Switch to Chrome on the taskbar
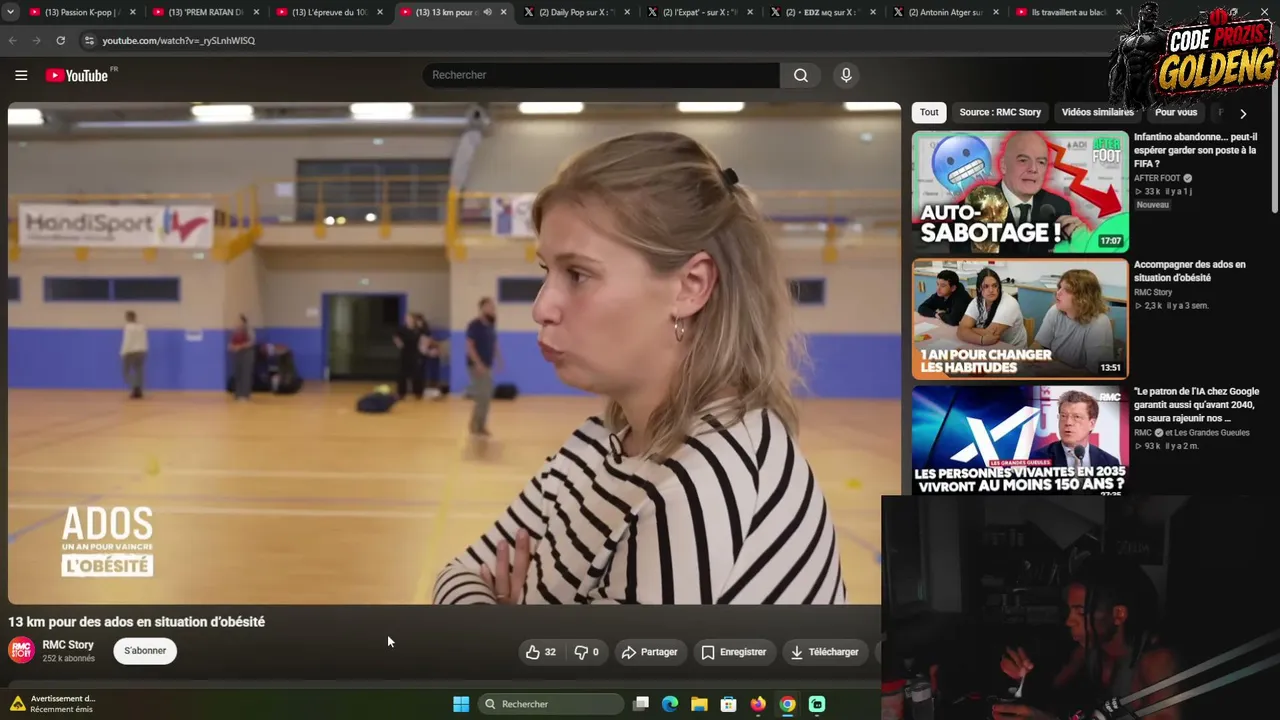The image size is (1280, 720). click(788, 704)
